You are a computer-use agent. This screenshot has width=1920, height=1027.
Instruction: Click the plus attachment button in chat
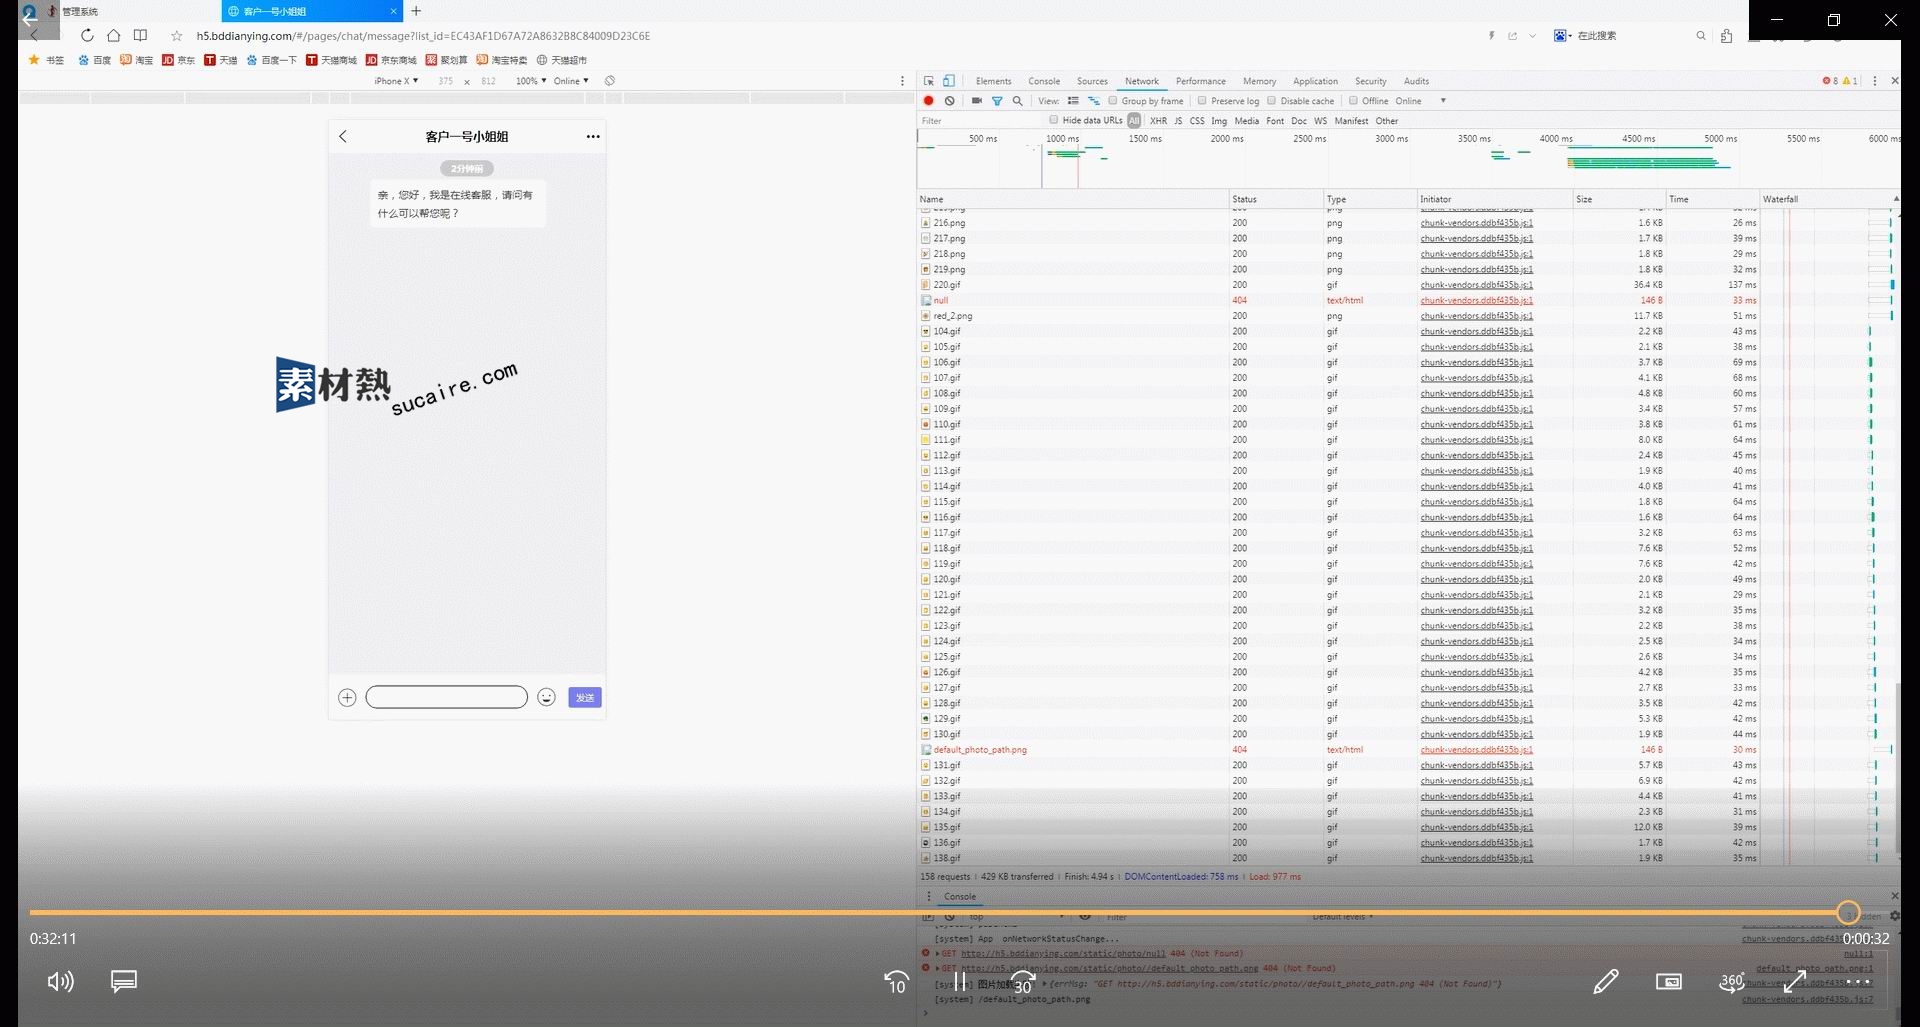point(347,697)
